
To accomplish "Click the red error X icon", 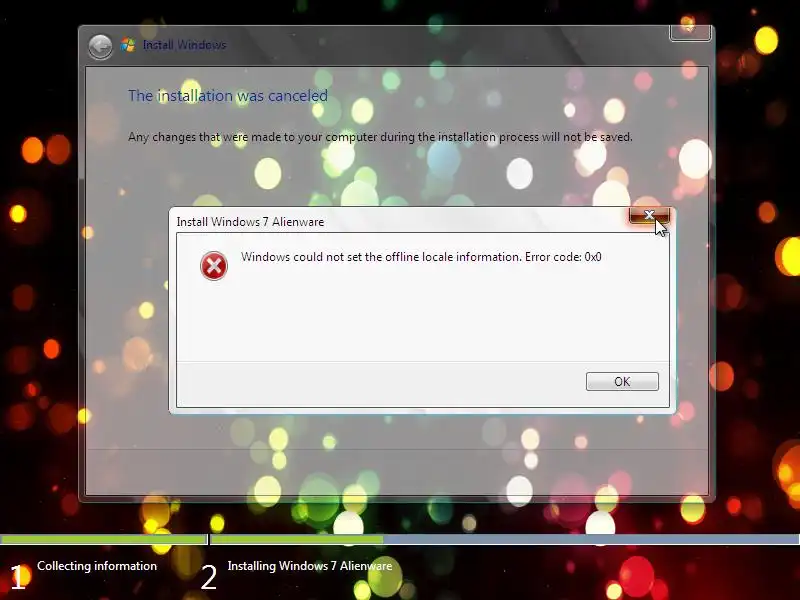I will (x=214, y=266).
